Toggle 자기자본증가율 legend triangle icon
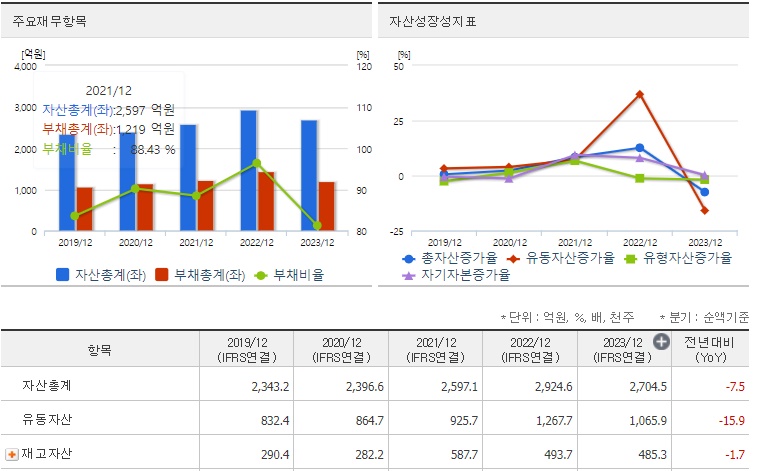 coord(409,276)
